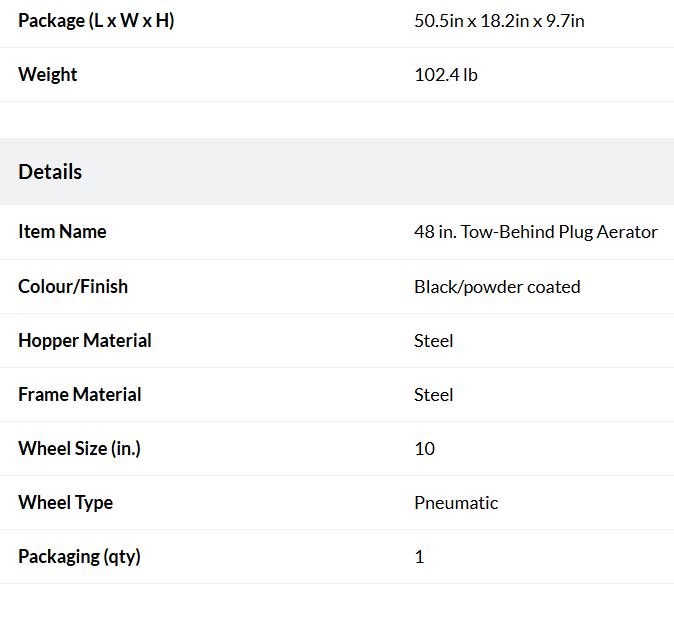Screen dimensions: 674x619
Task: Select the Wheel Type label
Action: [x=65, y=503]
